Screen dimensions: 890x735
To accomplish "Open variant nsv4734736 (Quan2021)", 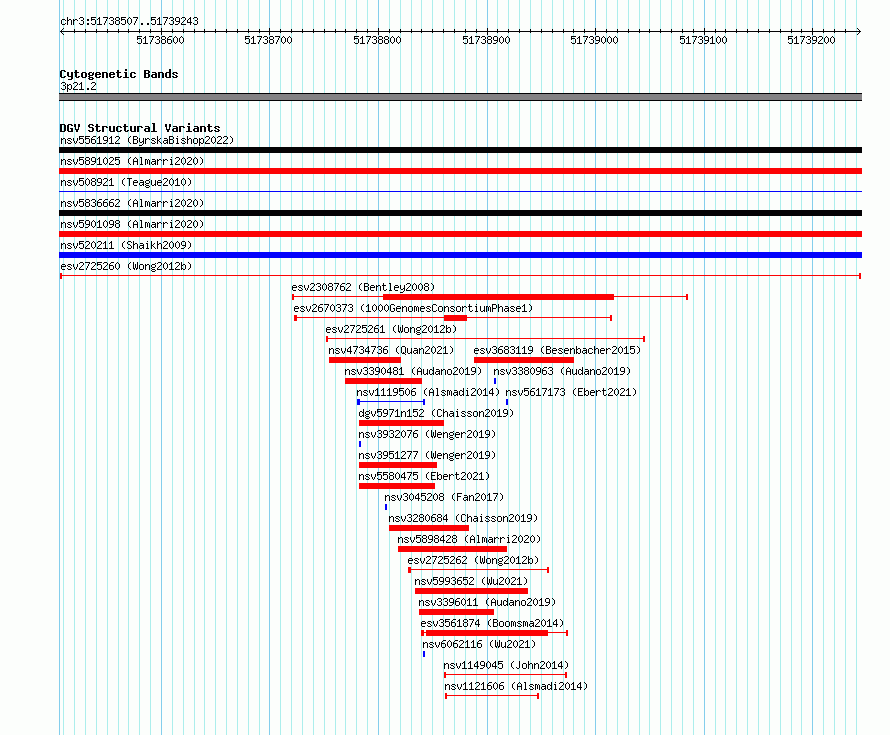I will click(x=391, y=350).
